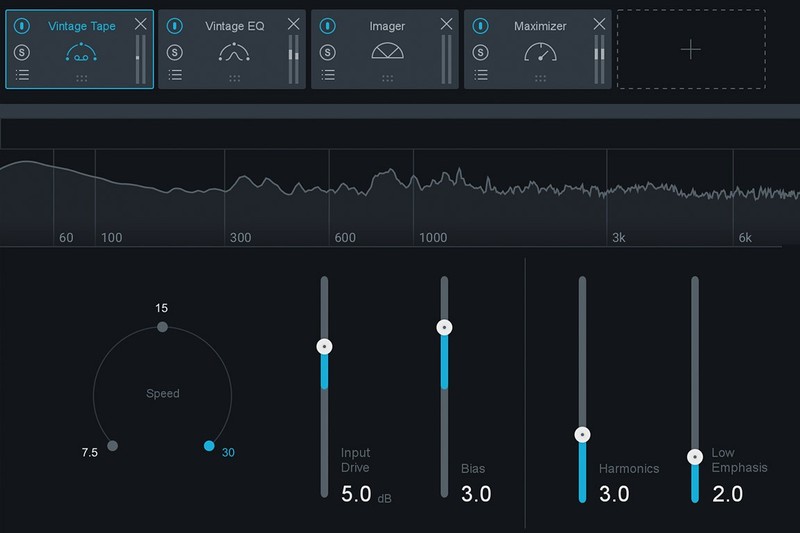The width and height of the screenshot is (800, 533).
Task: Solo the Vintage Tape module
Action: [21, 51]
